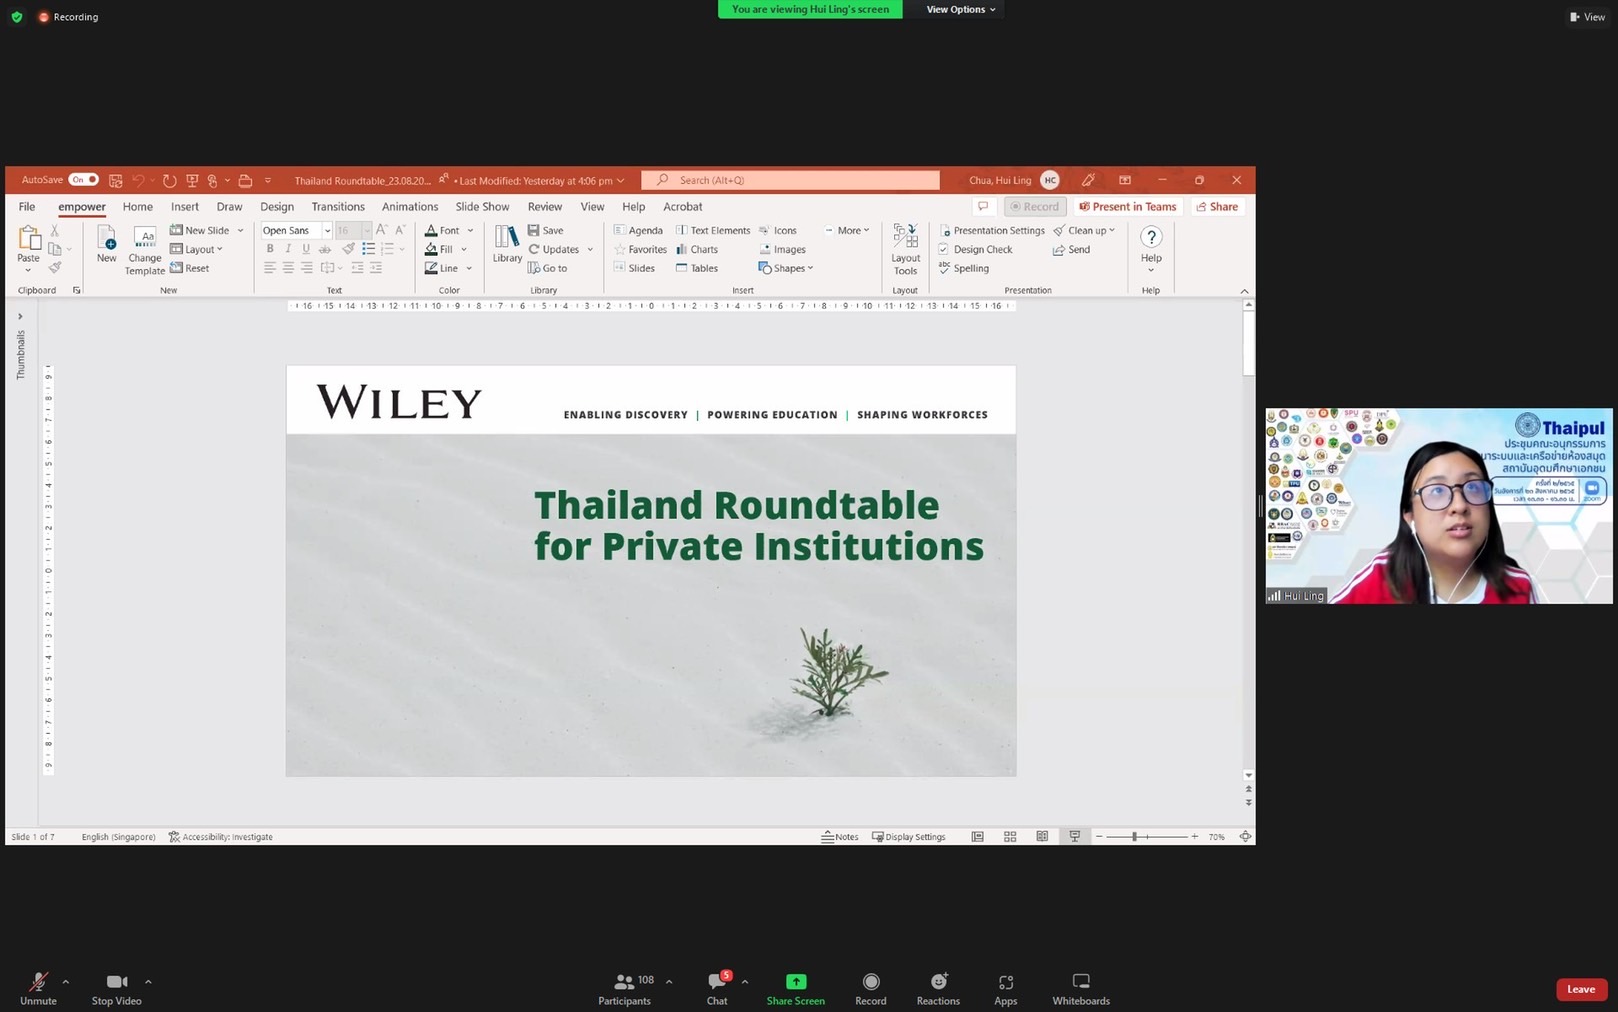The height and width of the screenshot is (1012, 1618).
Task: Toggle Design Check
Action: click(x=976, y=249)
